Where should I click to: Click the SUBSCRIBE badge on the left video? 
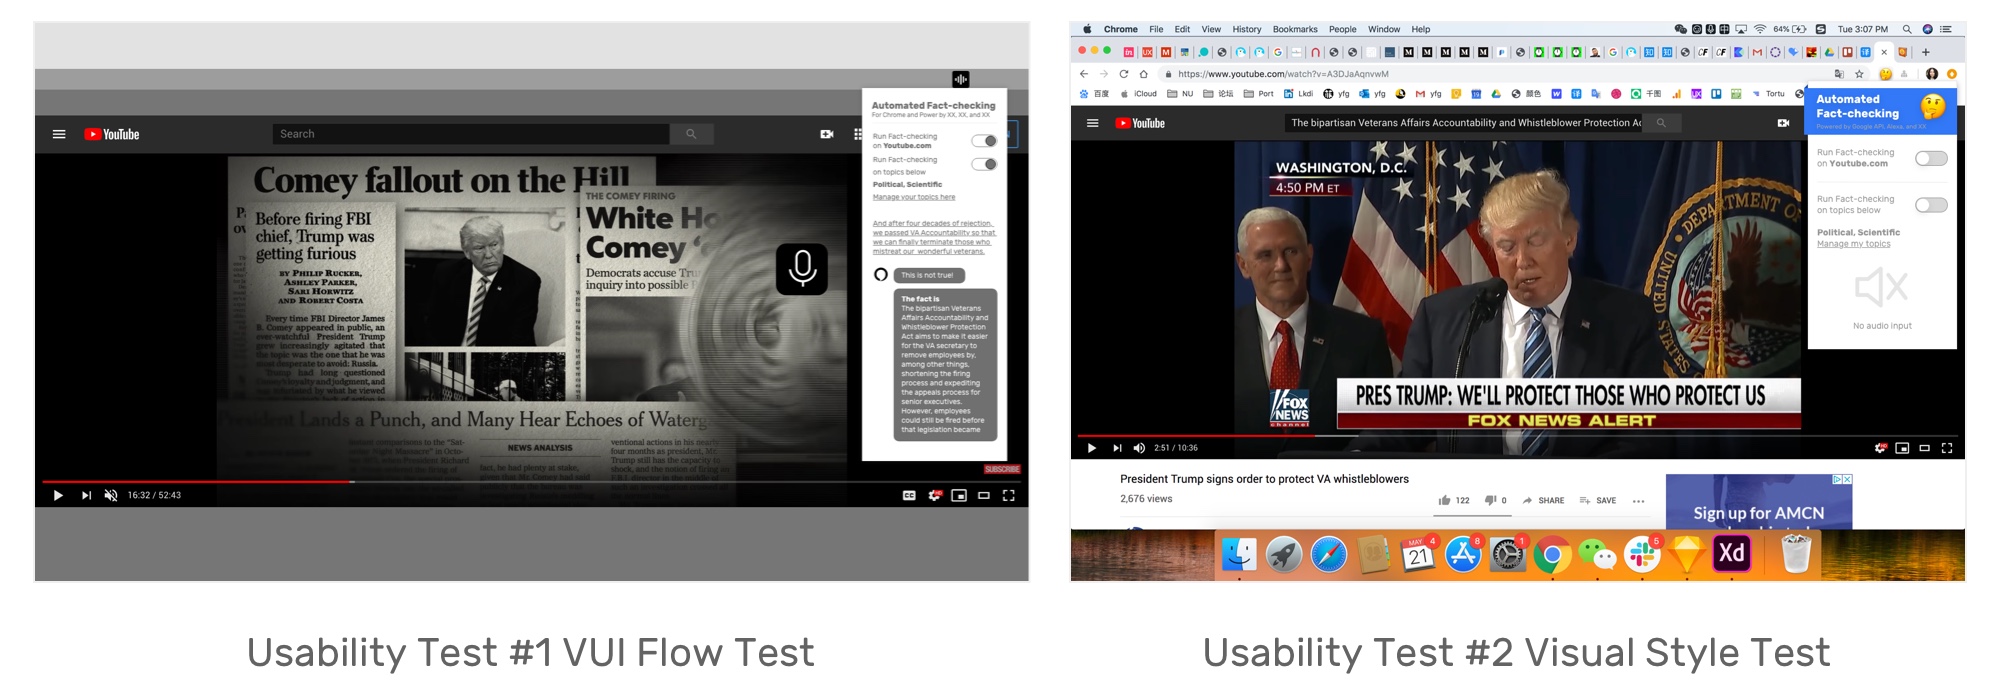pos(1002,469)
